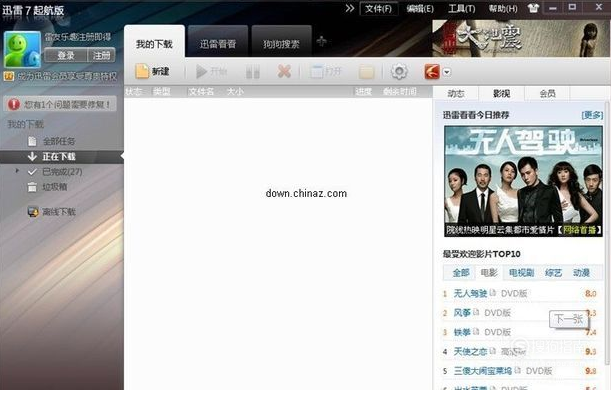Click the 打开 open file icon
Image resolution: width=611 pixels, height=393 pixels.
[316, 71]
